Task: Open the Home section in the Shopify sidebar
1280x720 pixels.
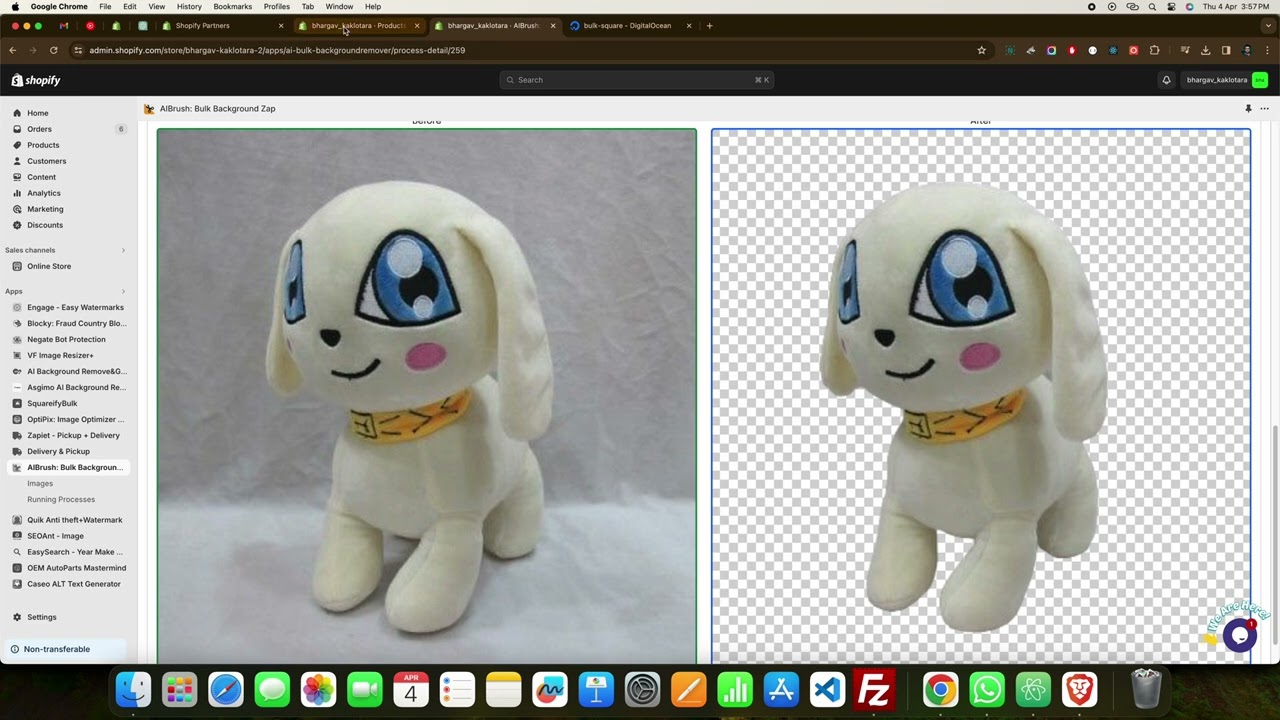Action: [x=38, y=113]
